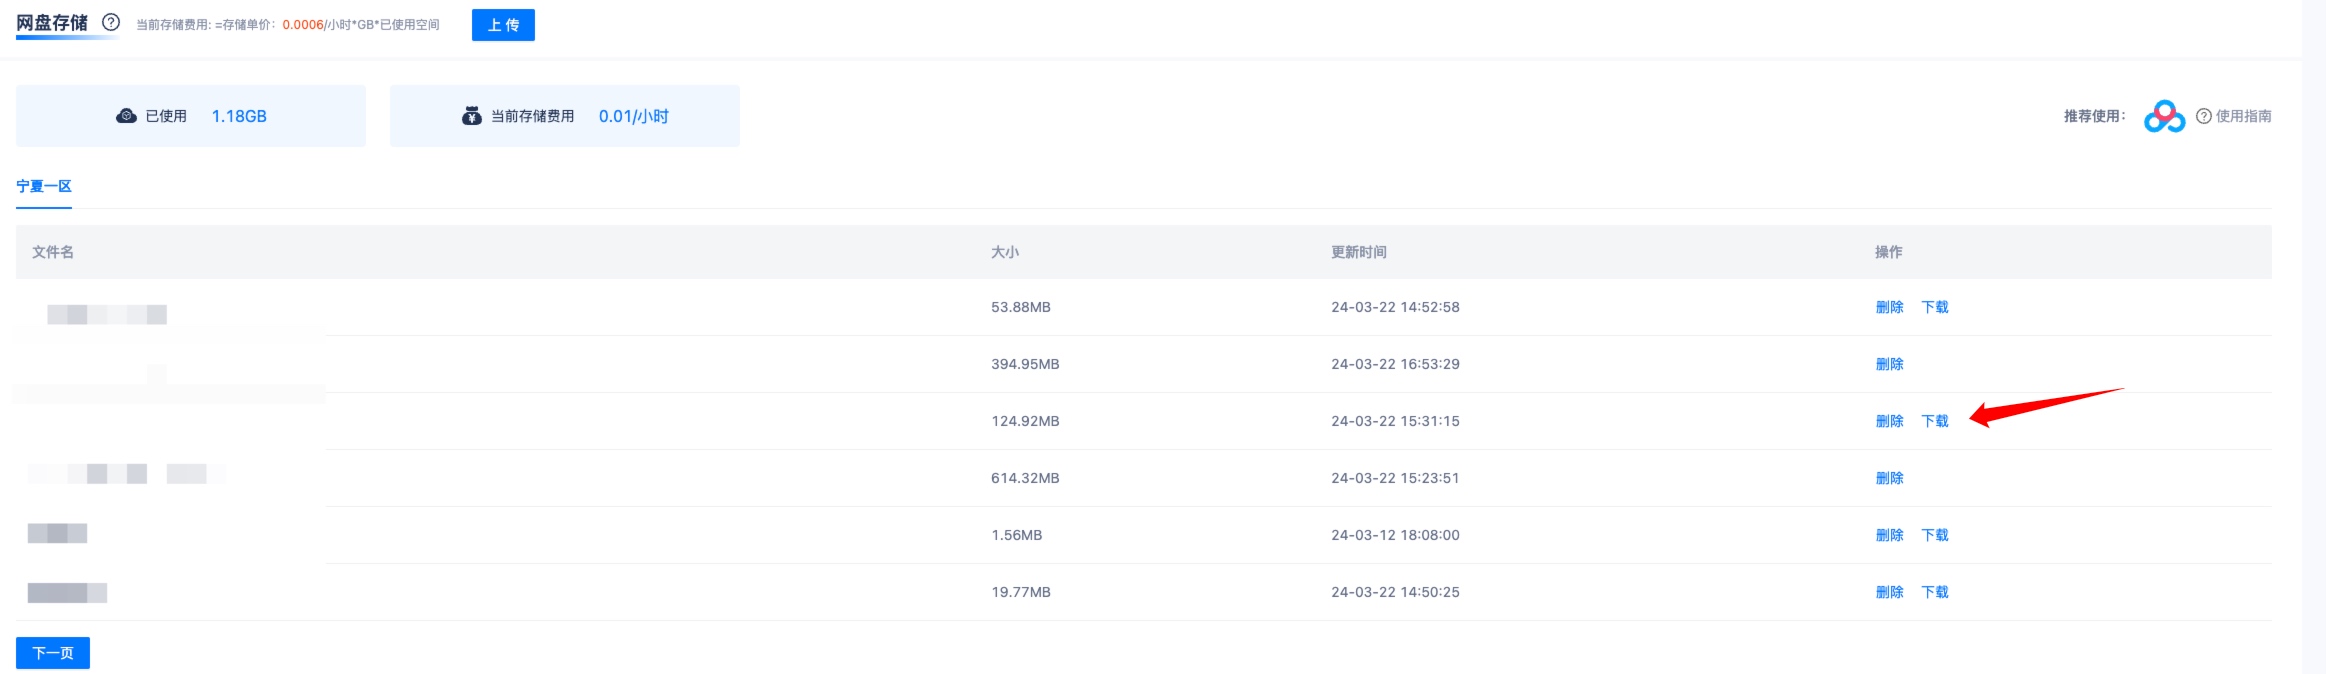Click the cloud icon next to 已使用
Image resolution: width=2326 pixels, height=674 pixels.
pyautogui.click(x=126, y=116)
